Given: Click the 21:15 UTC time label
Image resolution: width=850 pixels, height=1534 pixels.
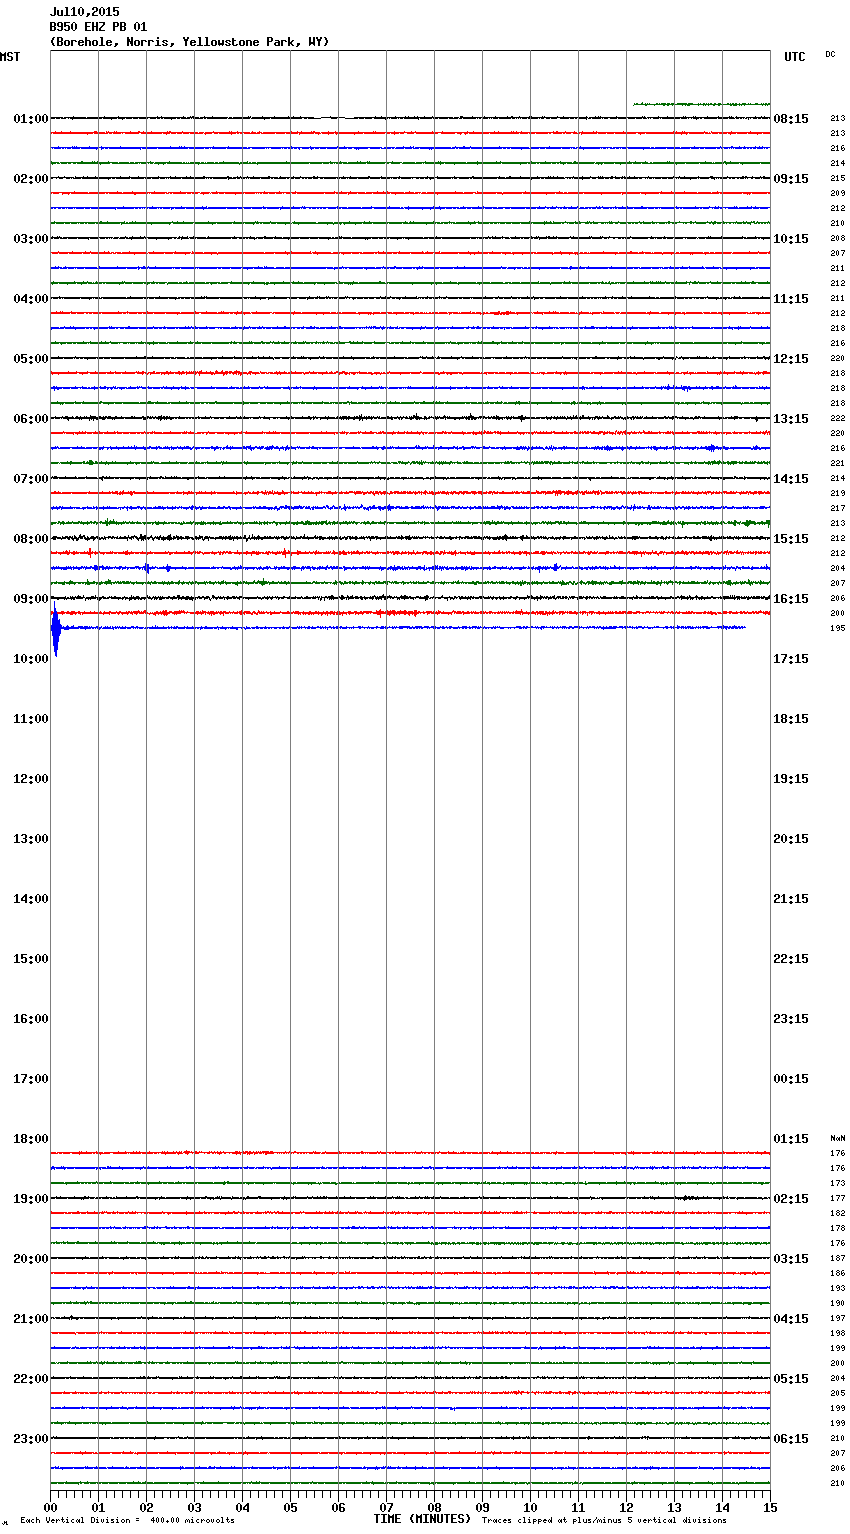Looking at the screenshot, I should tap(791, 899).
